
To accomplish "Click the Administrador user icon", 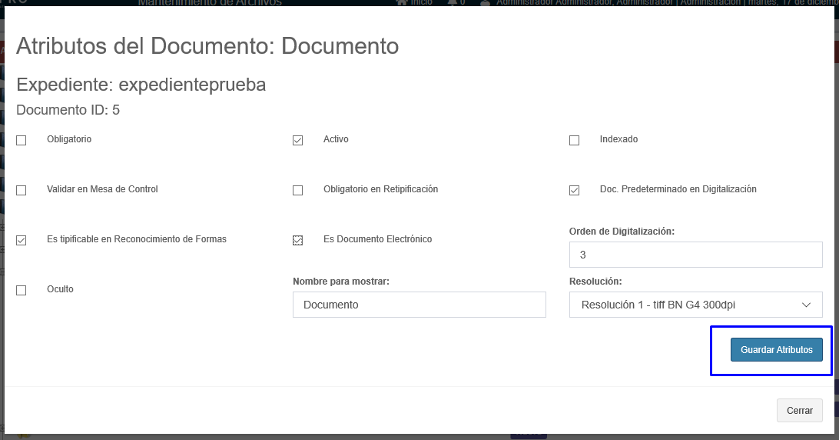I will click(x=486, y=3).
